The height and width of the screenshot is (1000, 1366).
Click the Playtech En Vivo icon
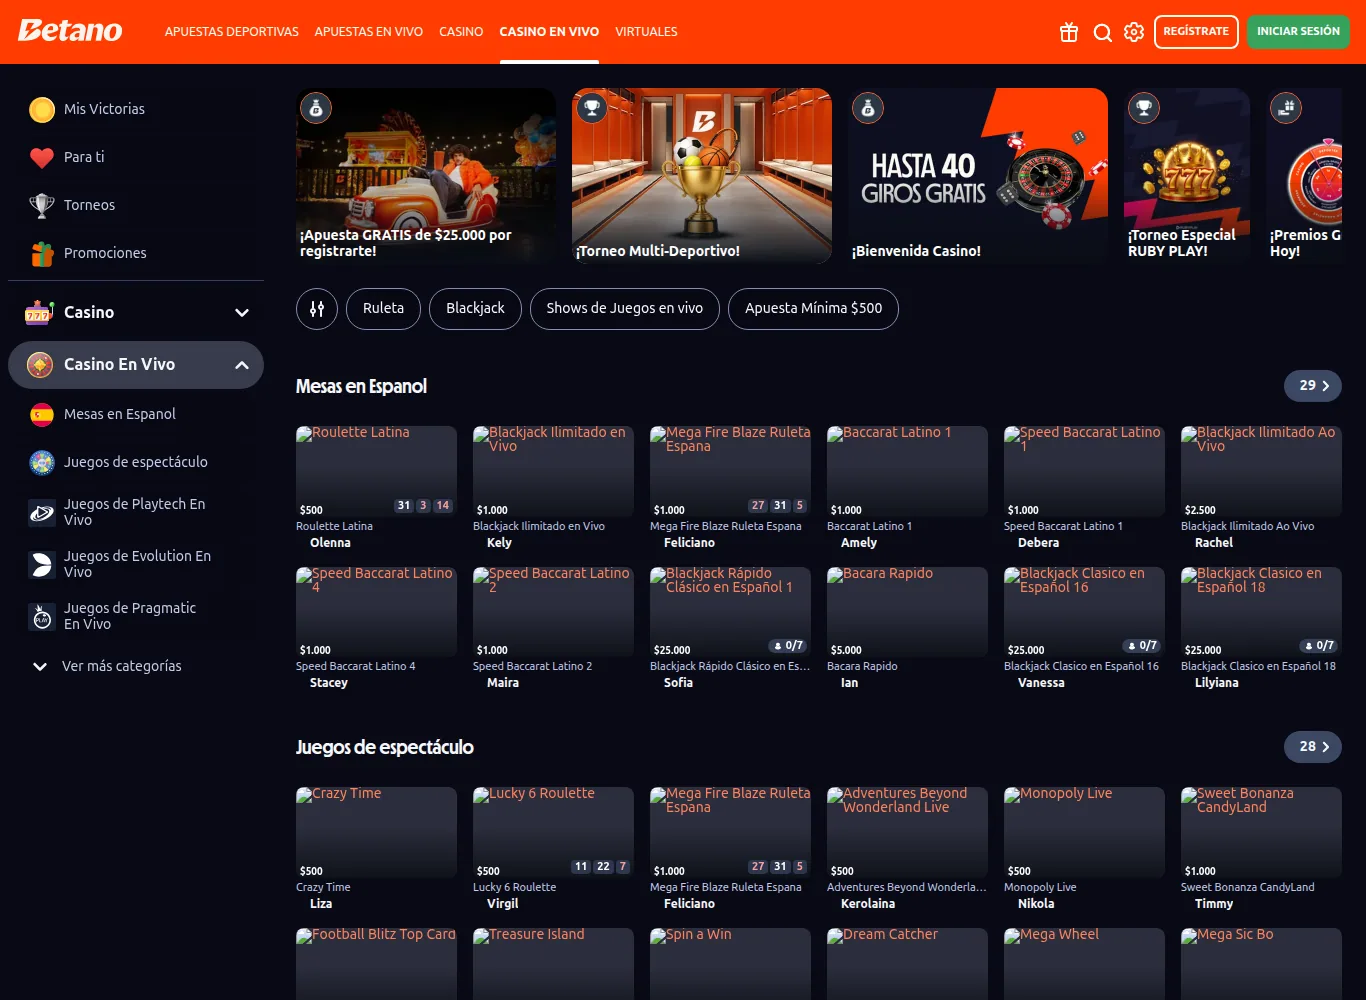point(42,512)
